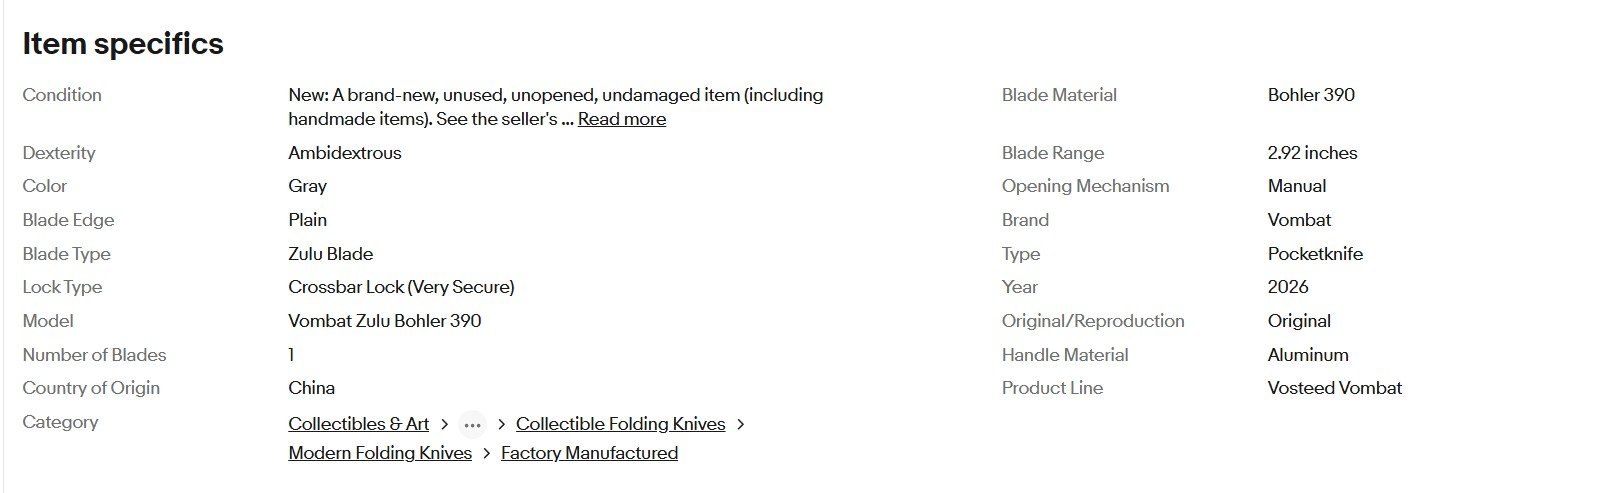The height and width of the screenshot is (493, 1598).
Task: Select the Crossbar Lock (Very Secure) text
Action: pyautogui.click(x=401, y=287)
